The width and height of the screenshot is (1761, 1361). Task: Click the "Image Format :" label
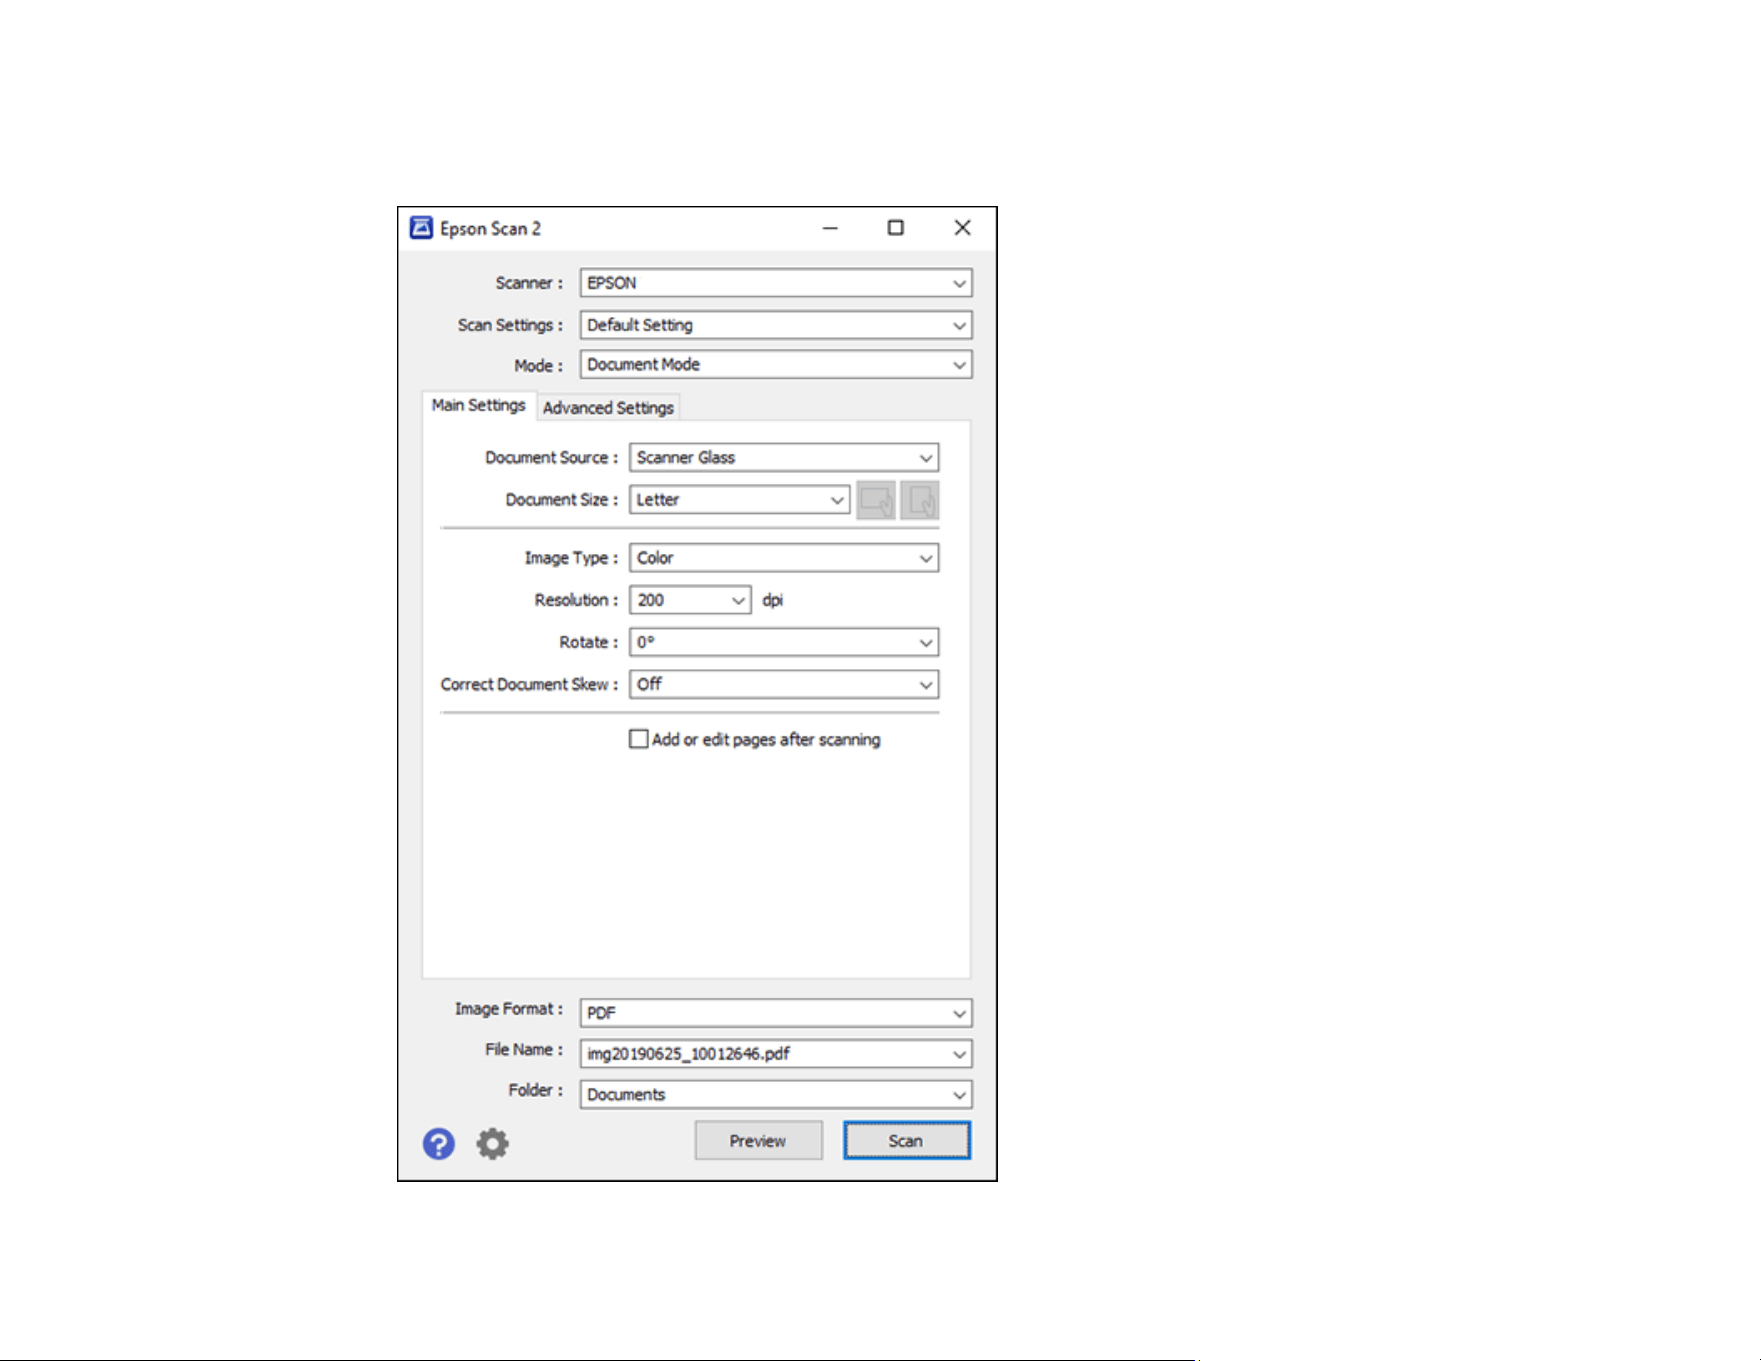[509, 1009]
